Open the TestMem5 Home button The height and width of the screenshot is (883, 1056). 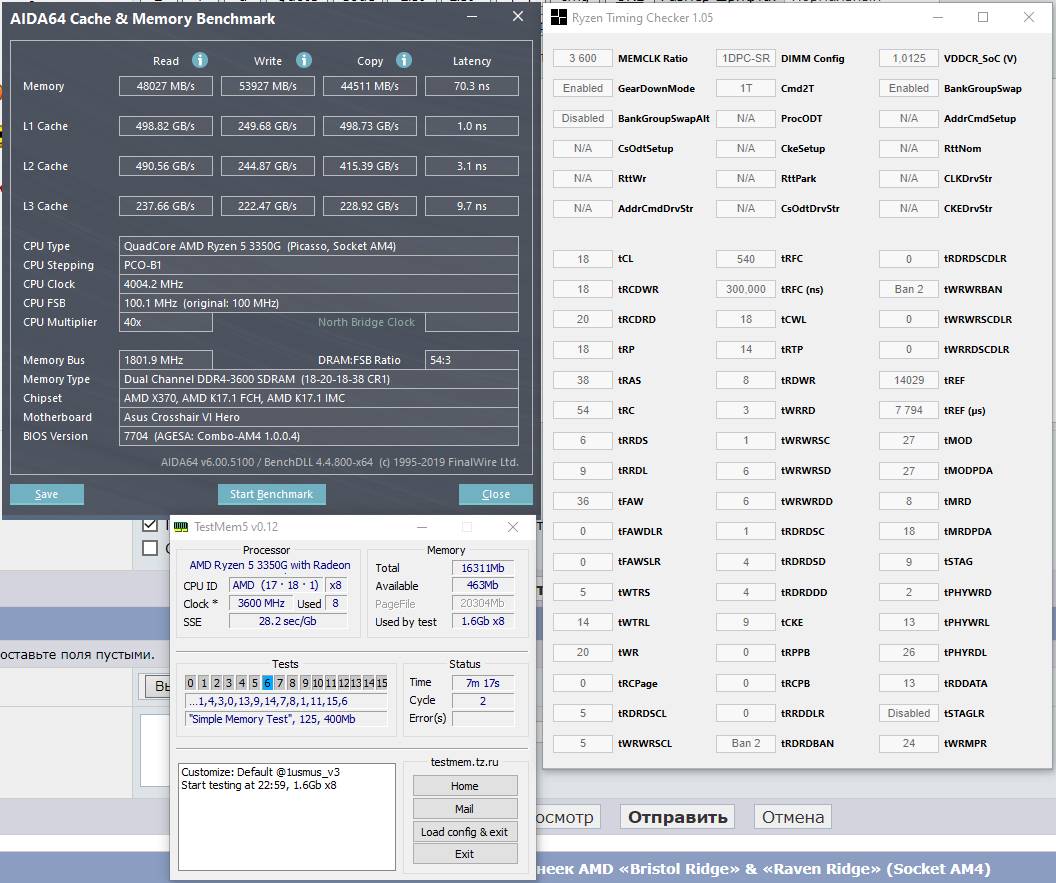(x=465, y=785)
